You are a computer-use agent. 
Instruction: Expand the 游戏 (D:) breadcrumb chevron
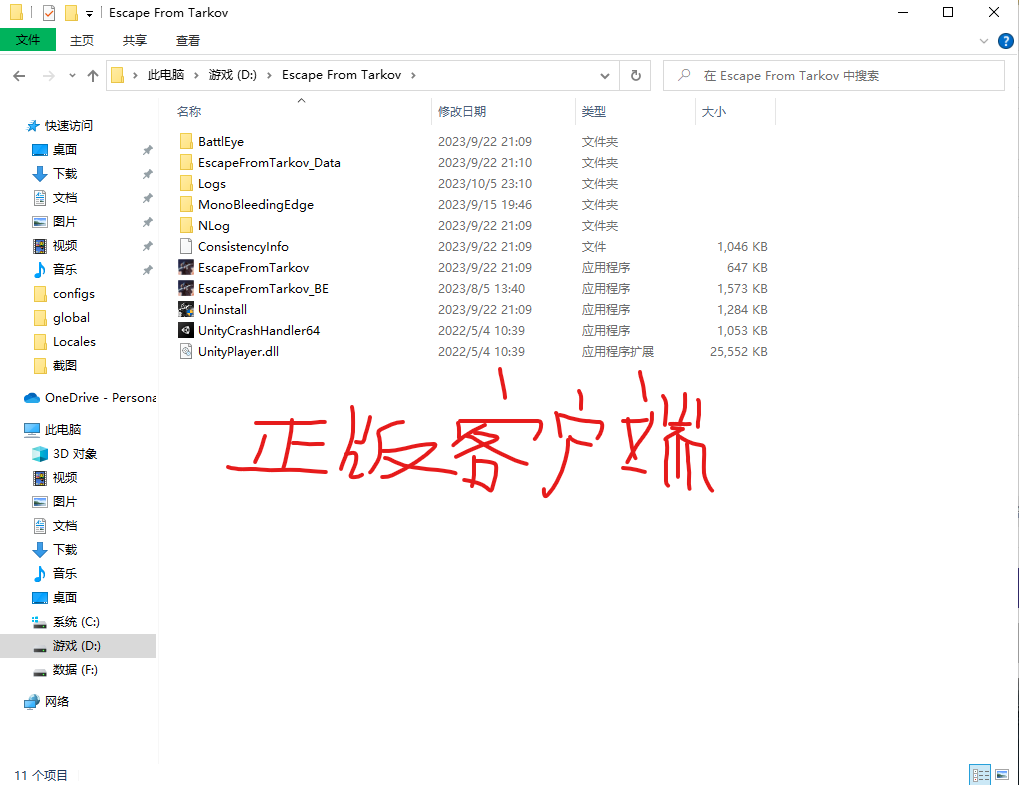click(269, 75)
